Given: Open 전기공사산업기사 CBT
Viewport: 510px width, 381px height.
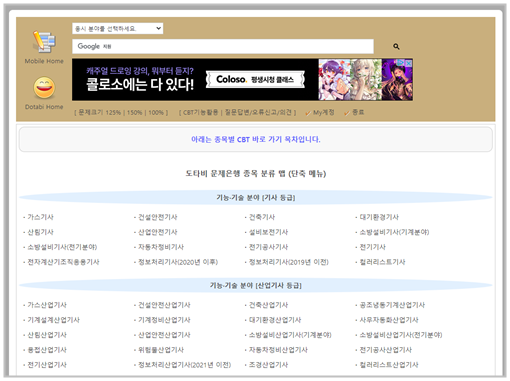Looking at the screenshot, I should [386, 350].
